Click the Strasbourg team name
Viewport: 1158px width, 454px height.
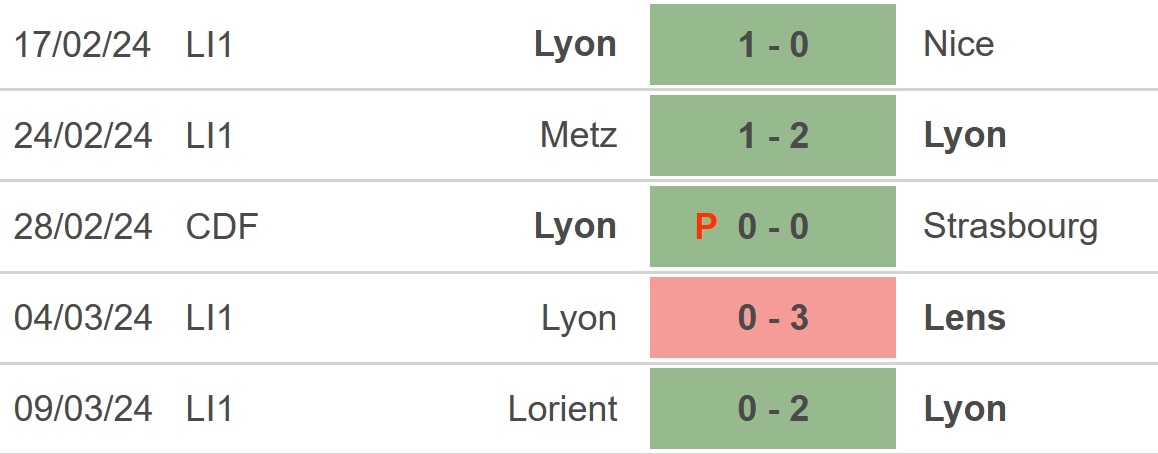click(x=1010, y=227)
